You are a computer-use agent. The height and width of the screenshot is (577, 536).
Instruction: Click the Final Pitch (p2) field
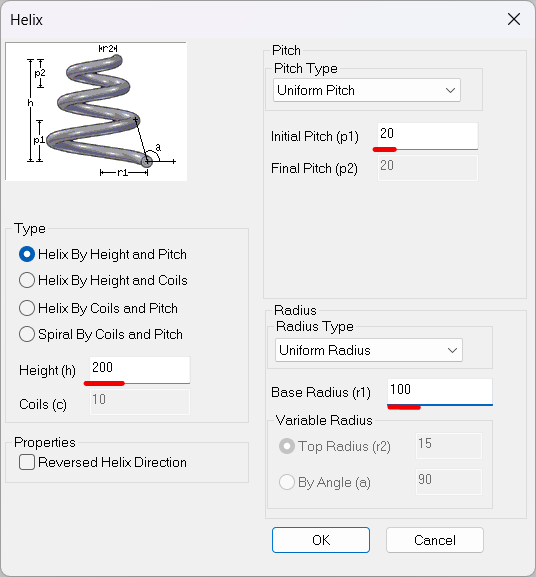point(428,168)
